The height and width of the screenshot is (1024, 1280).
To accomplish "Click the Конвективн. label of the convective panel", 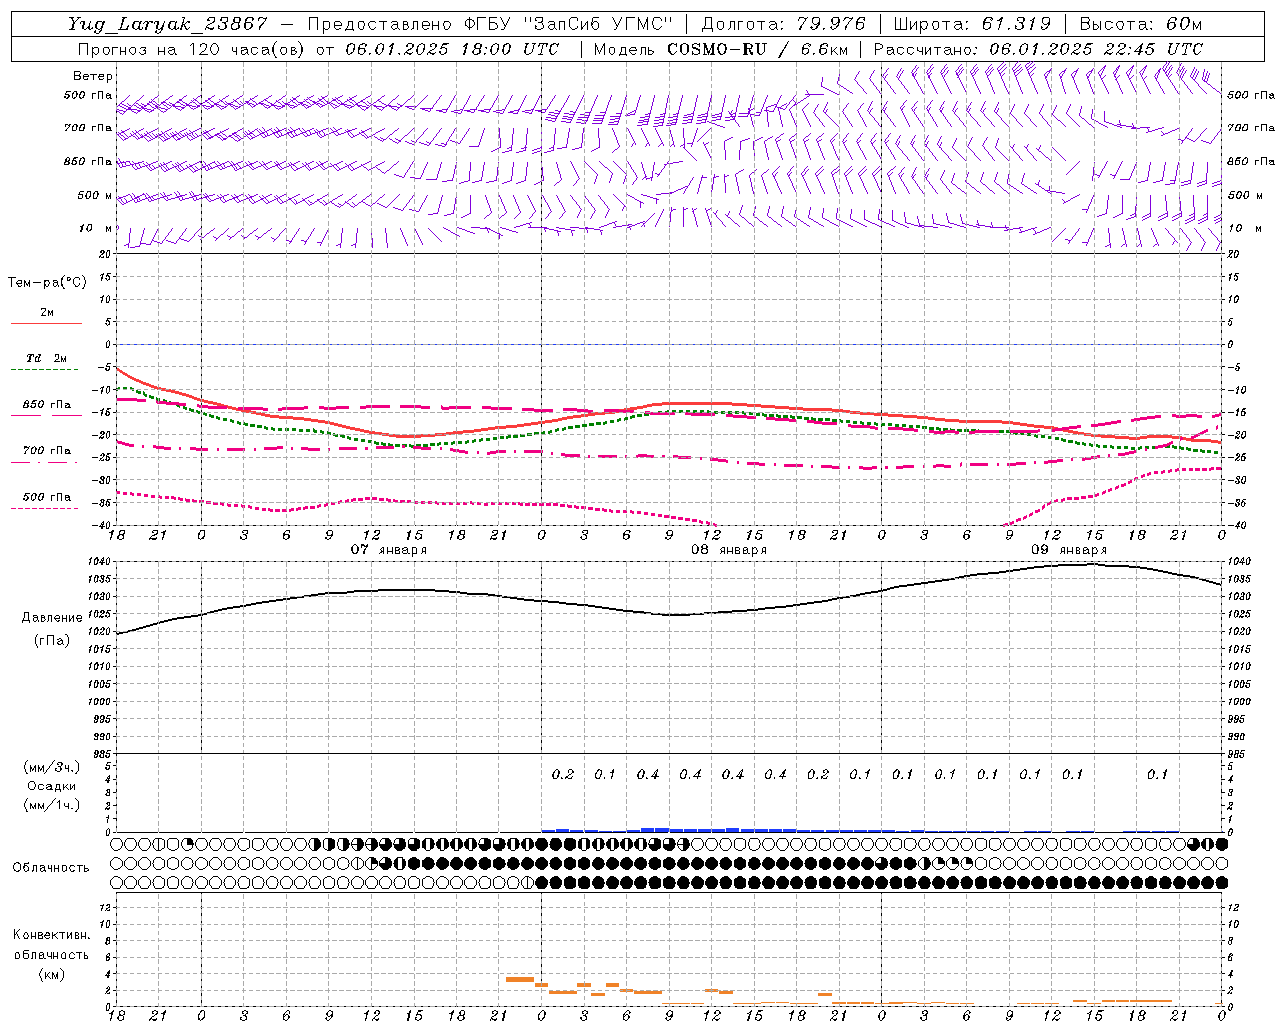I will 51,935.
